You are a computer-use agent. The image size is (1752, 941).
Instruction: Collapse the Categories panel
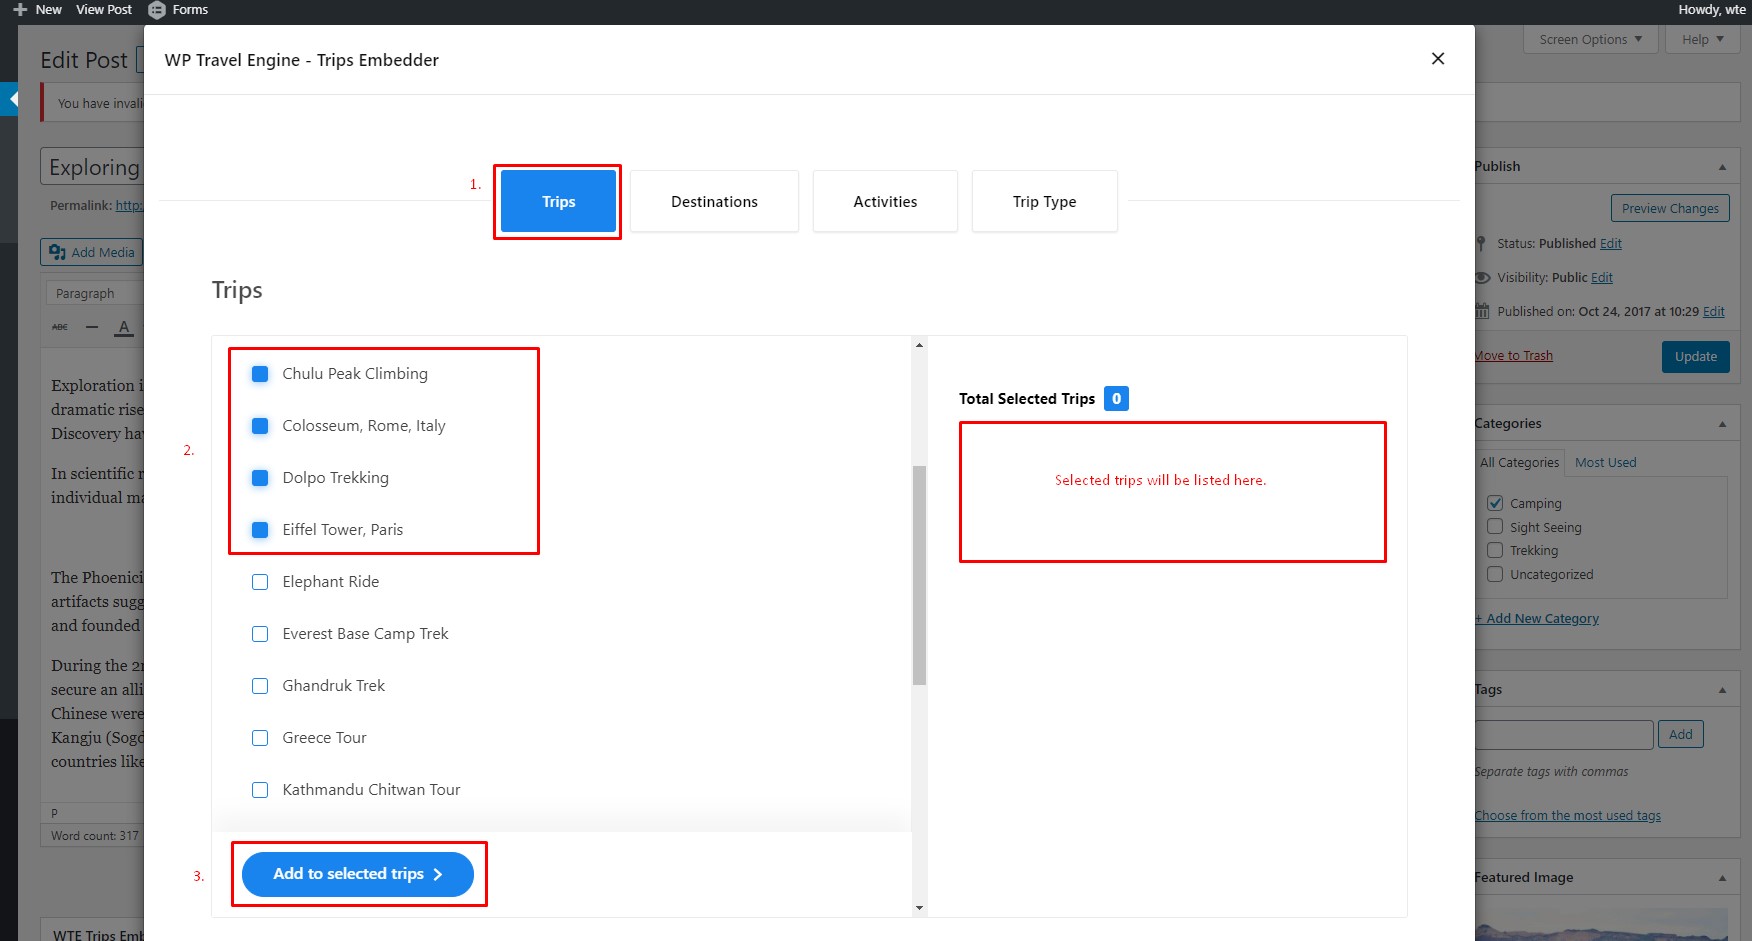[1722, 424]
